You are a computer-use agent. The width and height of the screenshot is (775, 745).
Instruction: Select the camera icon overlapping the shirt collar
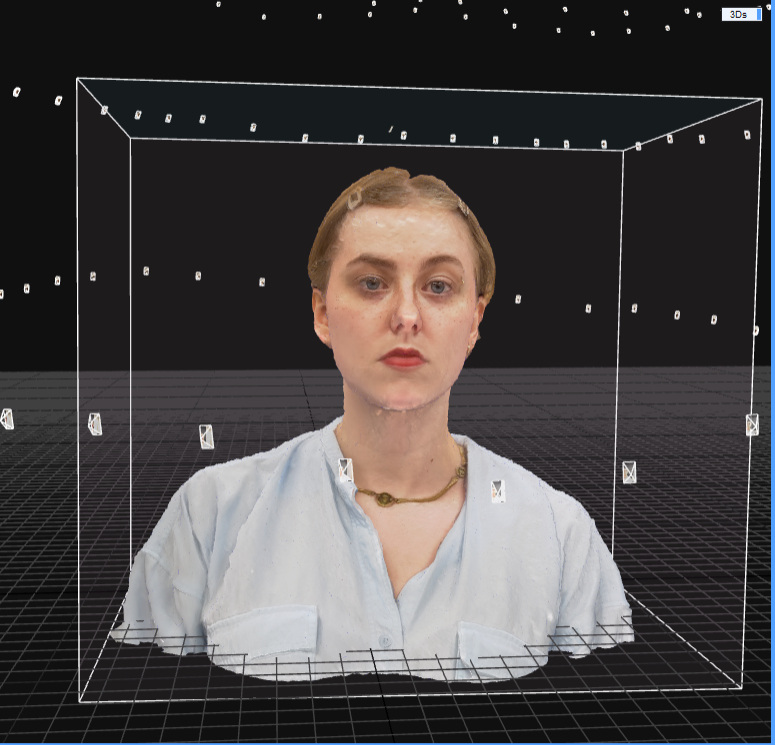click(345, 469)
